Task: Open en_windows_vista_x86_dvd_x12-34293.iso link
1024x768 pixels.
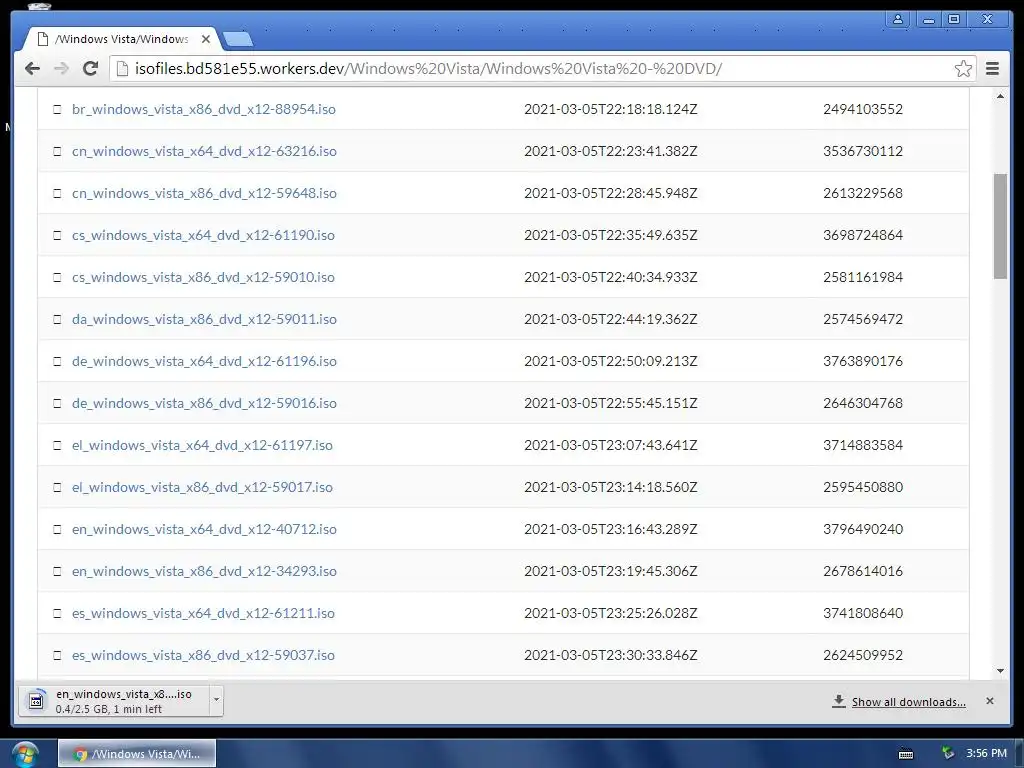Action: coord(204,571)
